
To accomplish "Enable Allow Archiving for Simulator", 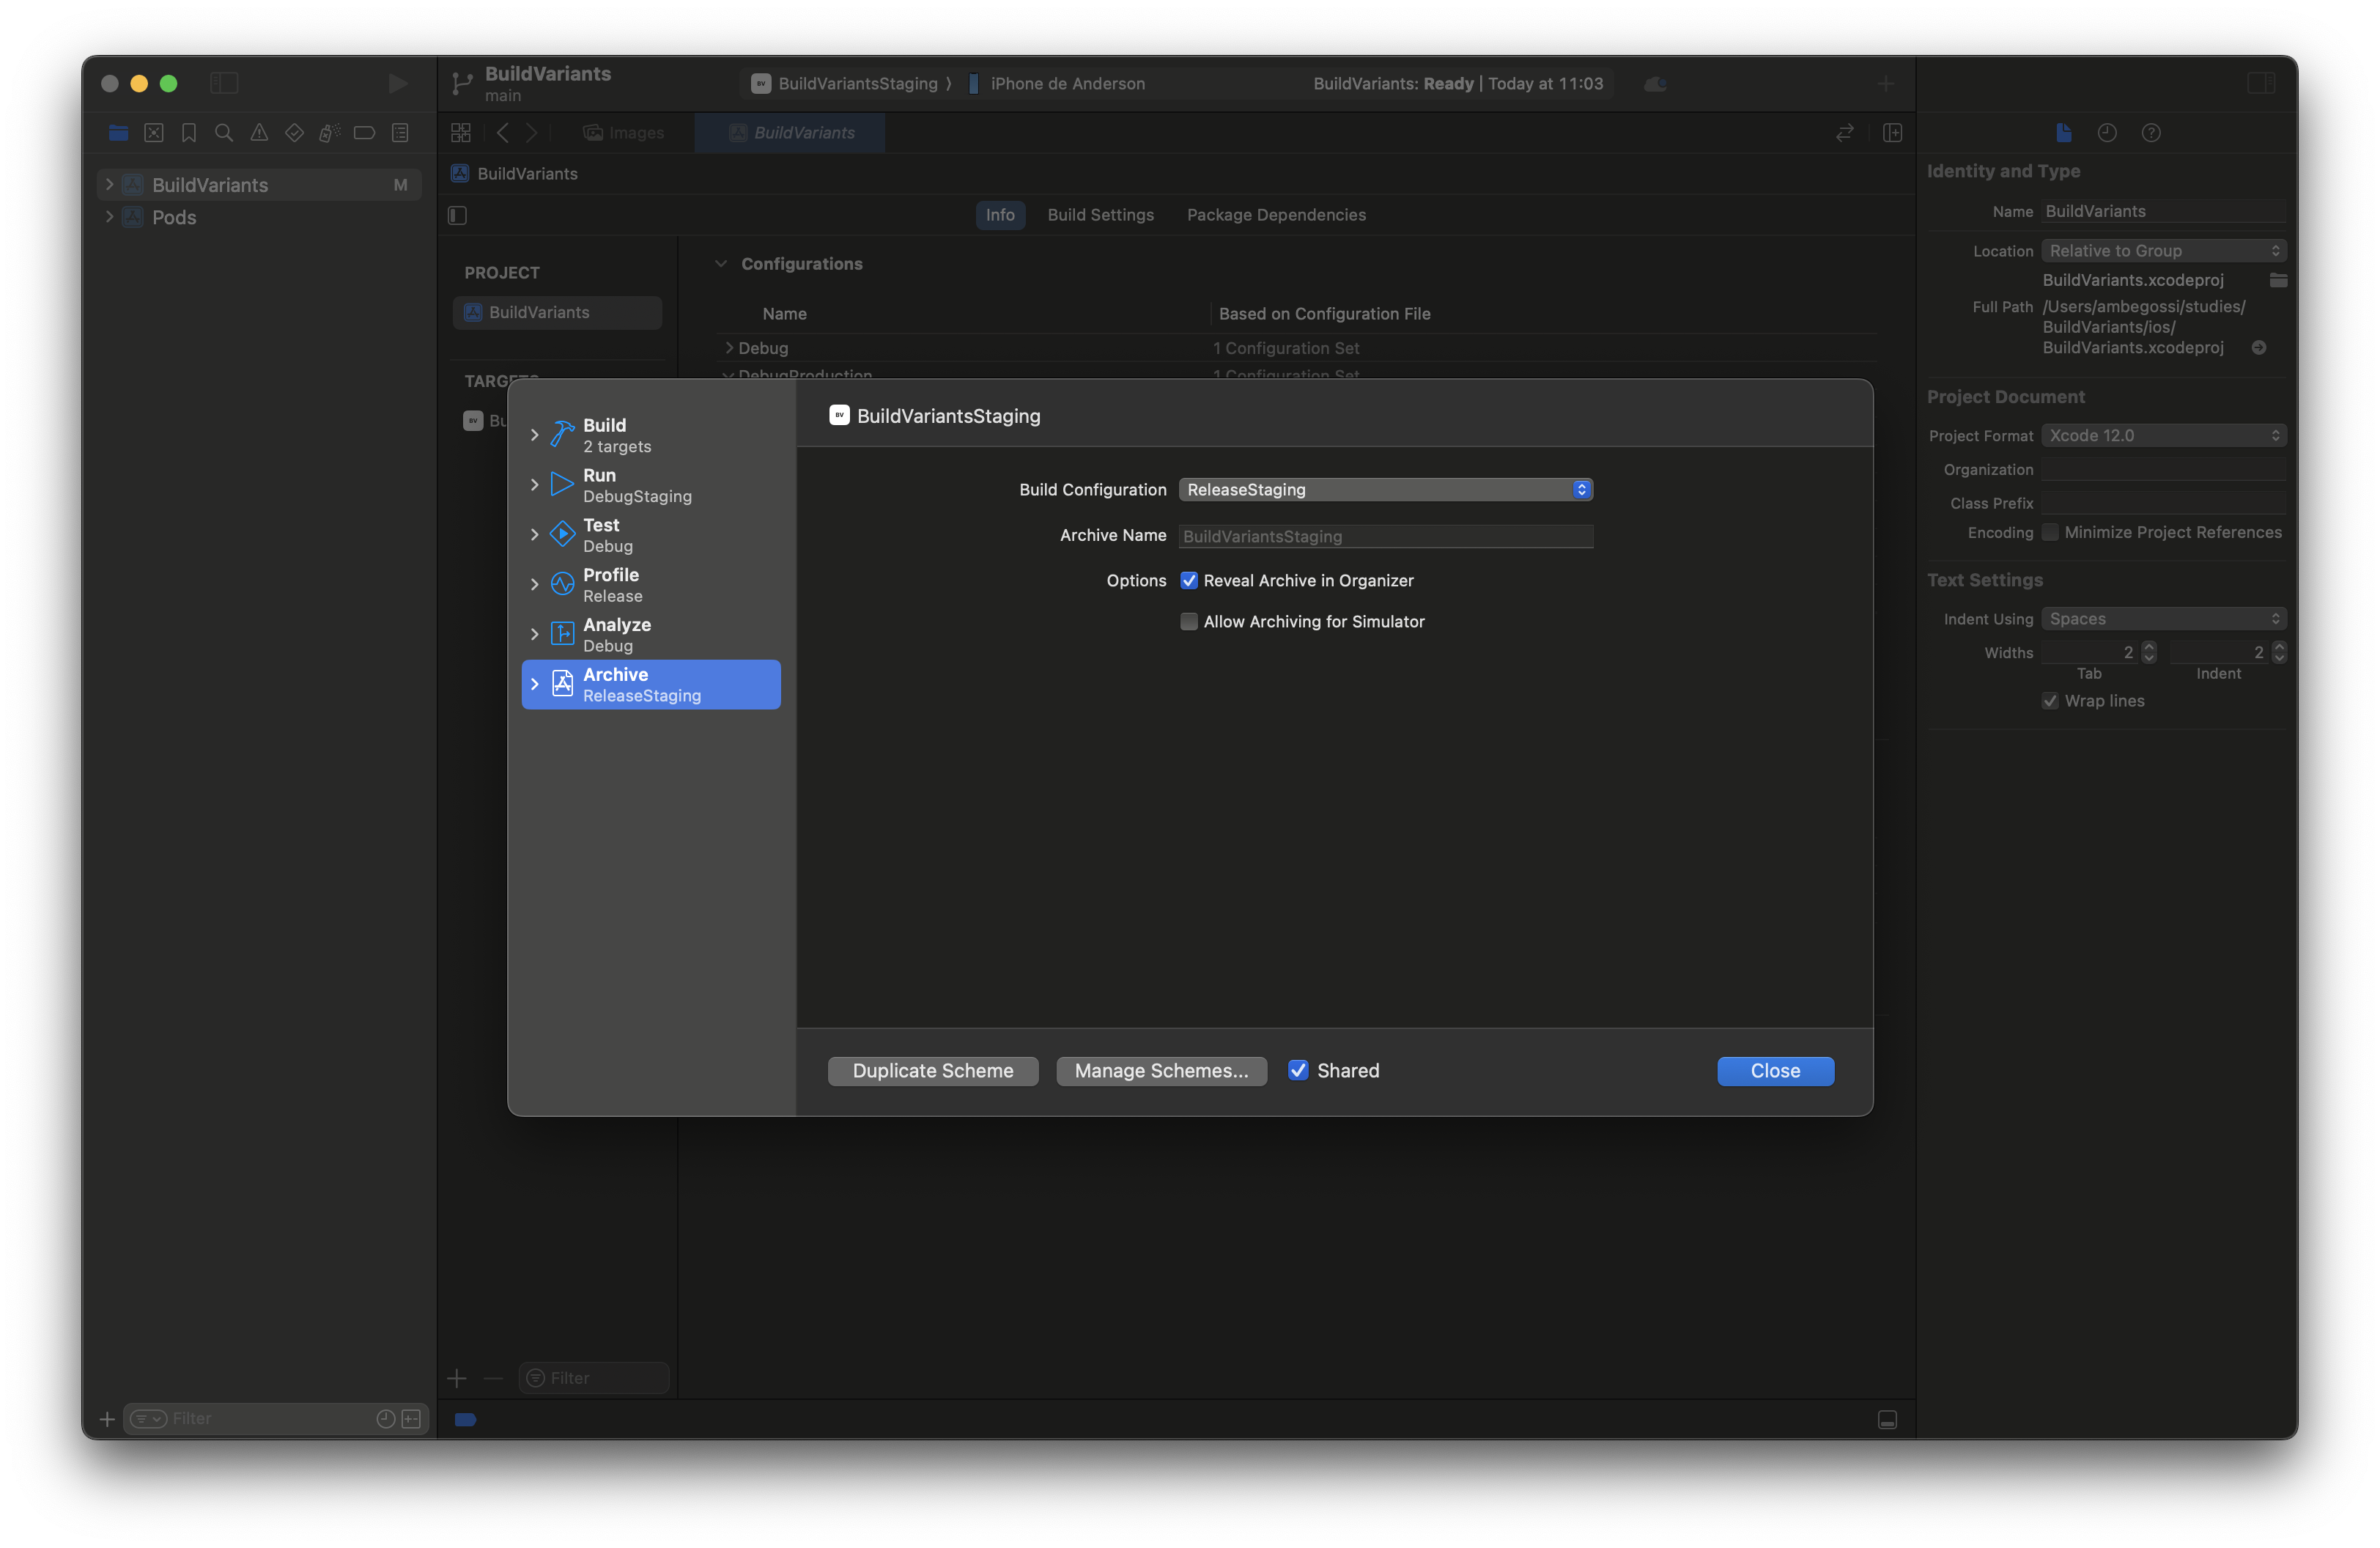I will 1189,622.
